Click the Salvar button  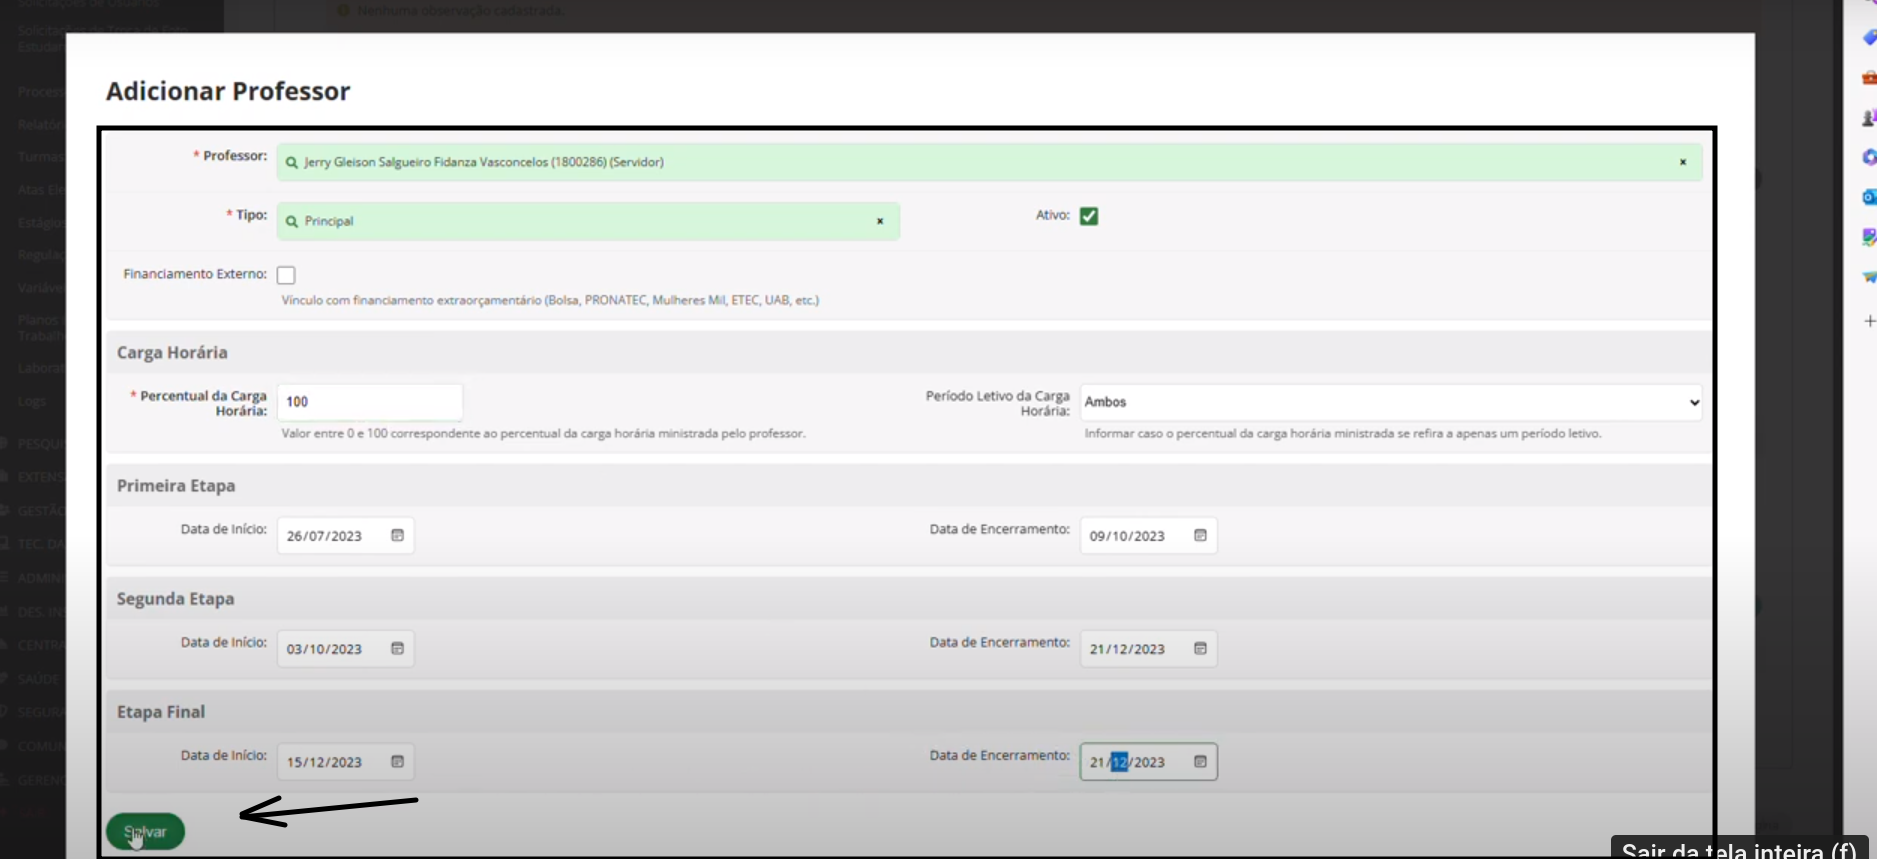pos(145,832)
